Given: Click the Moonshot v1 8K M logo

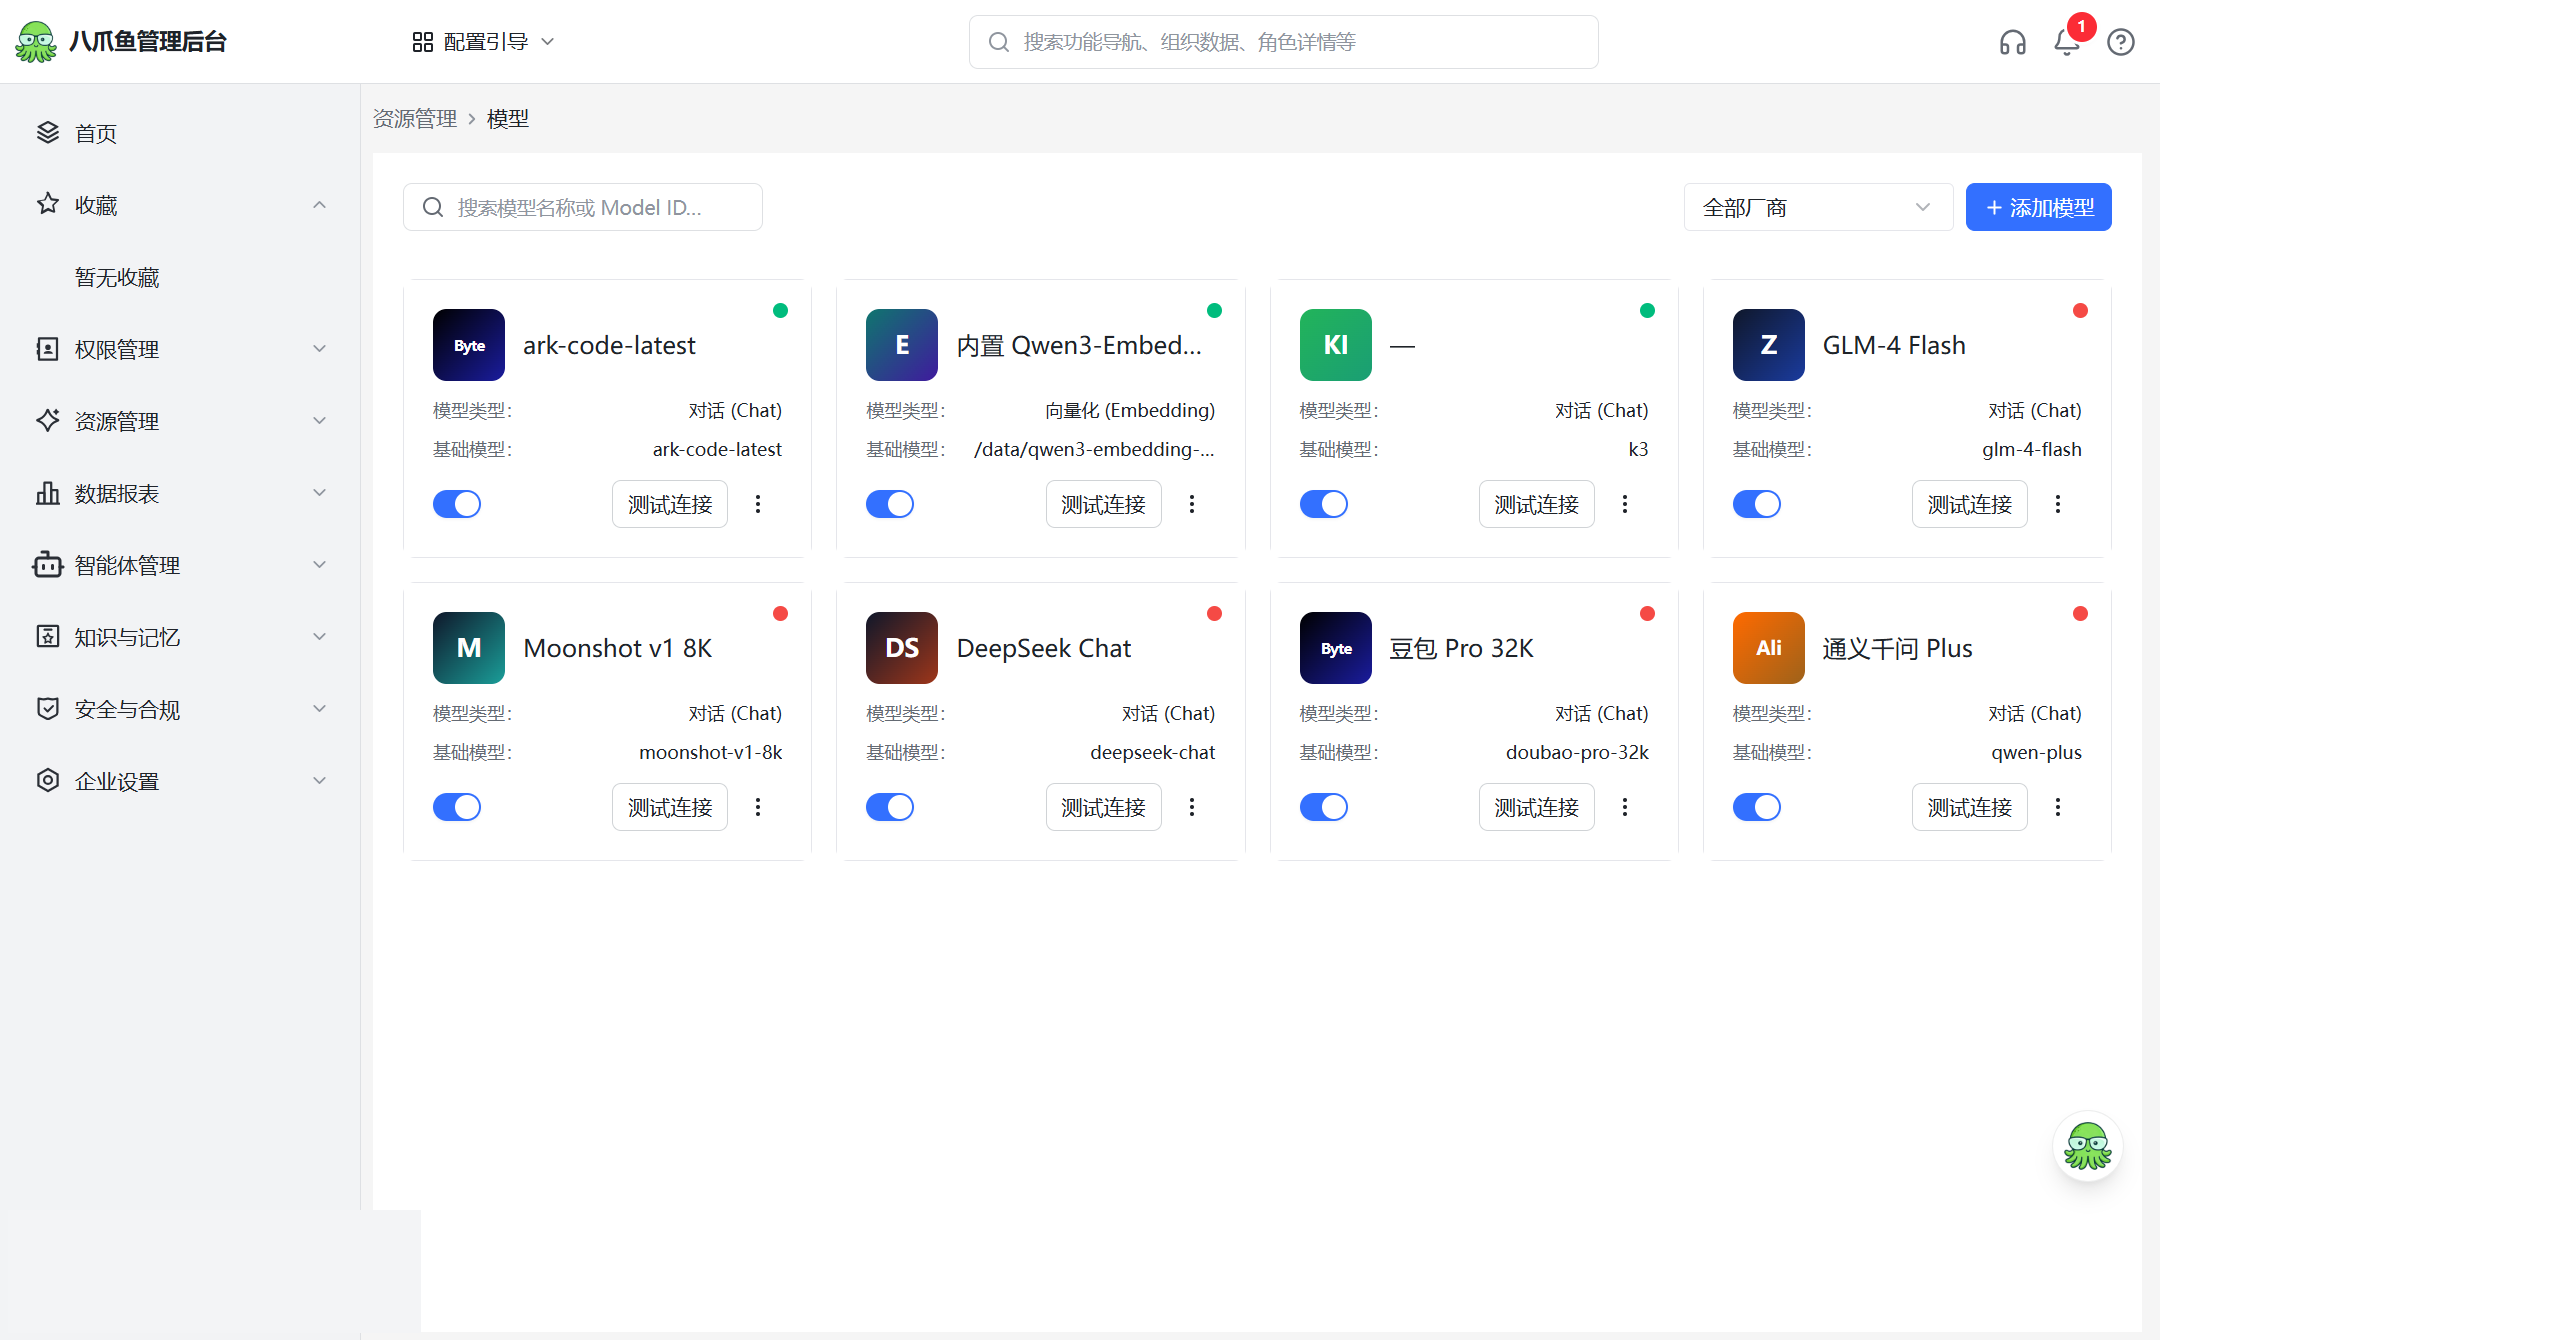Looking at the screenshot, I should click(469, 648).
